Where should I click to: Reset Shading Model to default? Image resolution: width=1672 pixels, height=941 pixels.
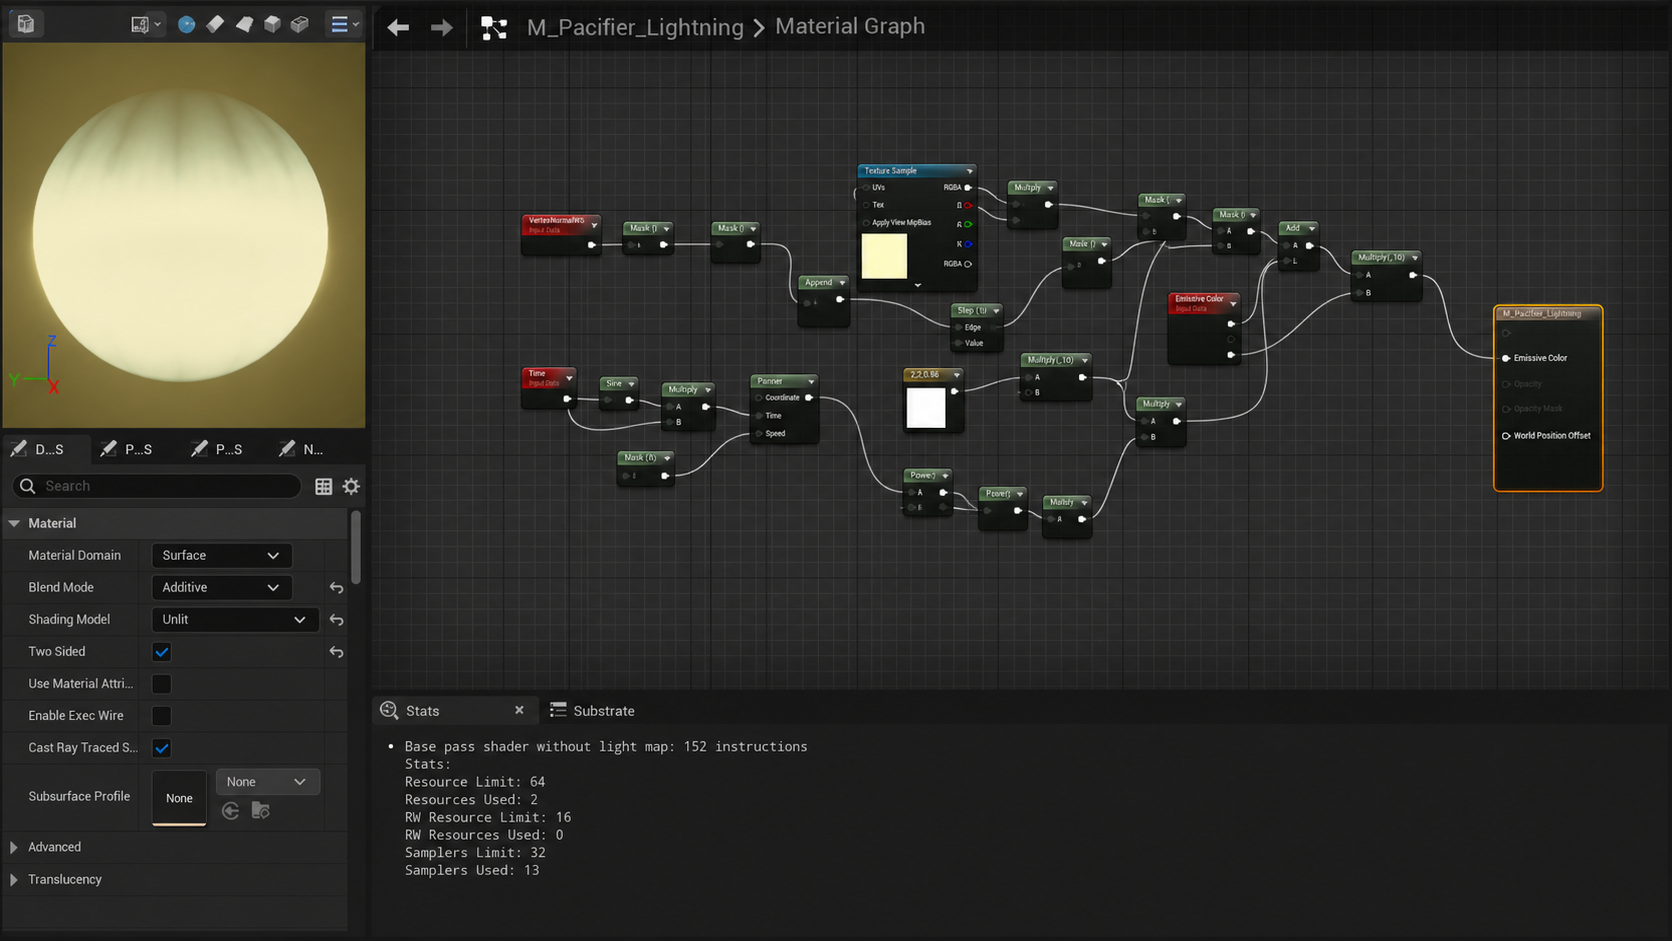click(x=336, y=620)
